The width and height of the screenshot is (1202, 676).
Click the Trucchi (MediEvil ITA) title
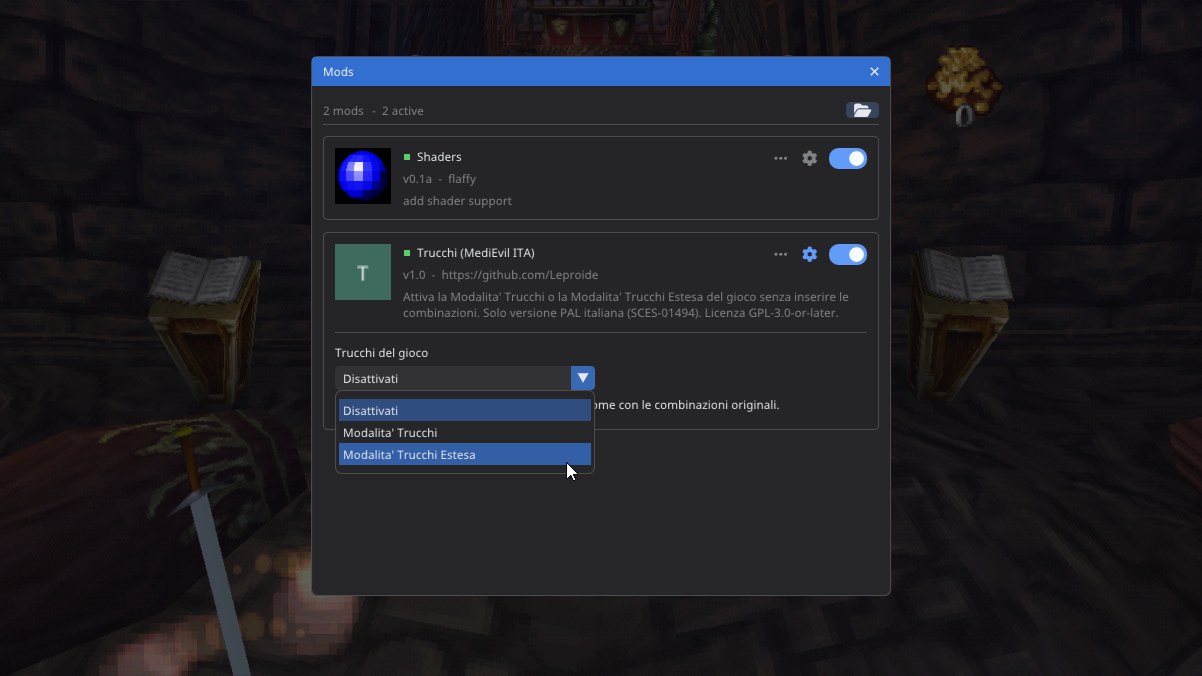tap(476, 253)
